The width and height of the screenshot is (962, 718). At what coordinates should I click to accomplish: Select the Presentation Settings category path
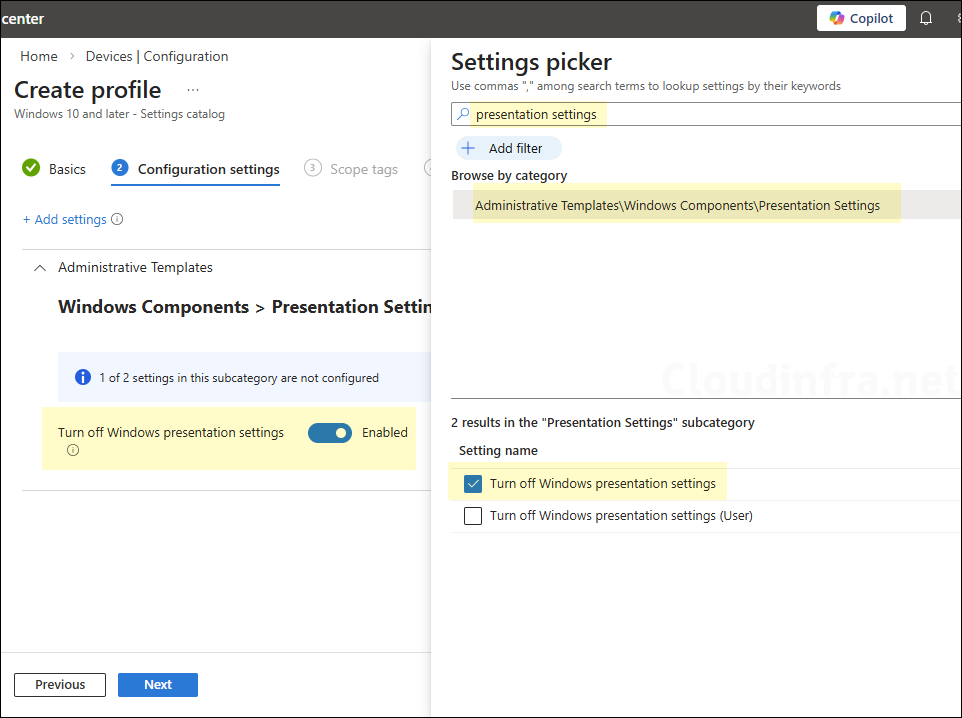(677, 206)
